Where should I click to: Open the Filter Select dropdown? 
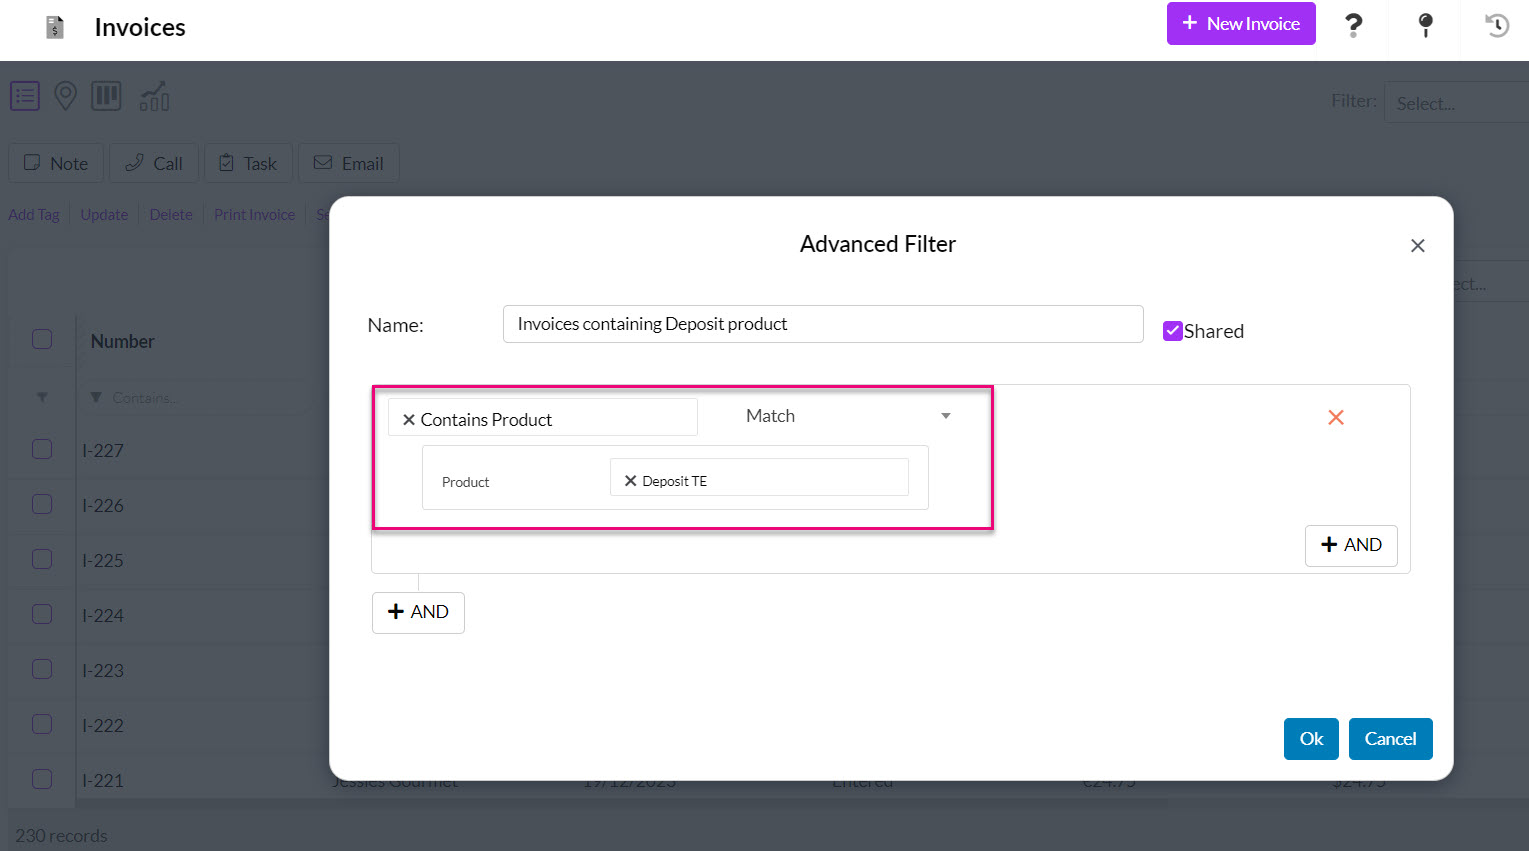point(1456,103)
